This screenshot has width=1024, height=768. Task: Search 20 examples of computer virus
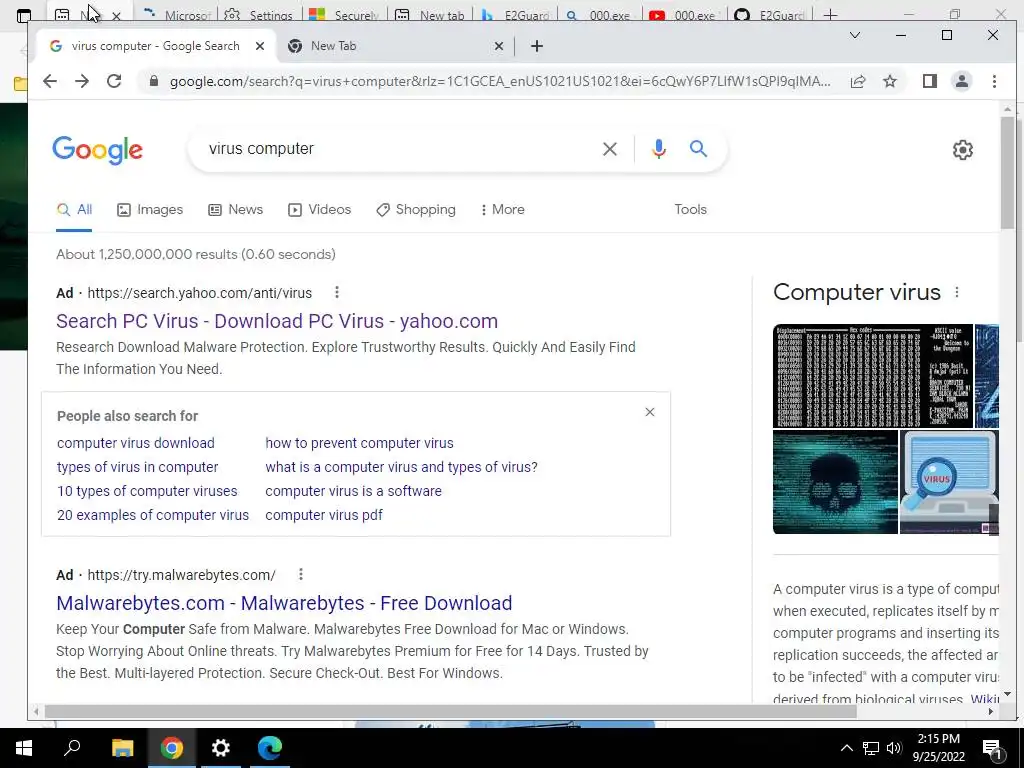point(153,515)
